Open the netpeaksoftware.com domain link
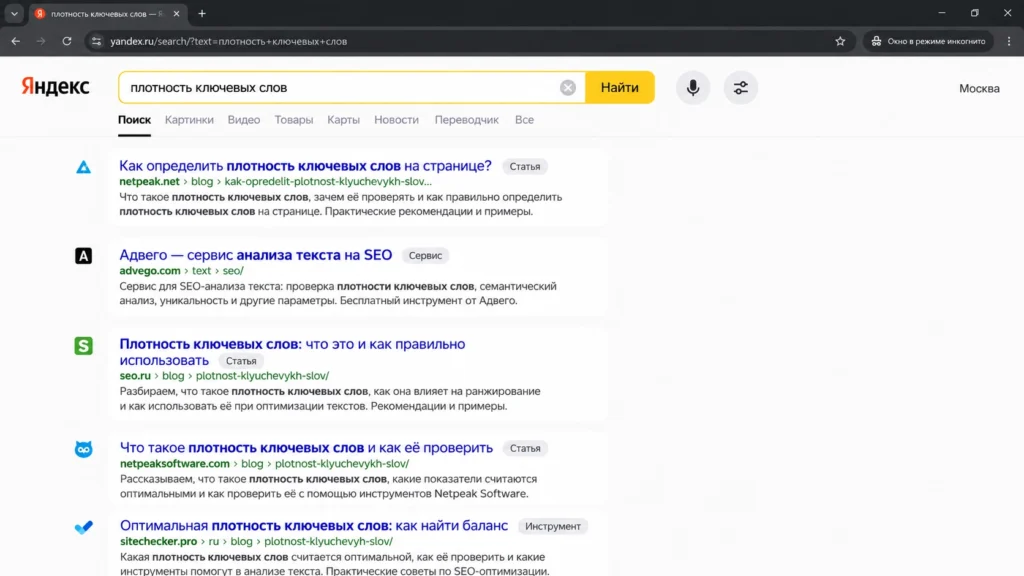This screenshot has width=1024, height=576. coord(174,464)
